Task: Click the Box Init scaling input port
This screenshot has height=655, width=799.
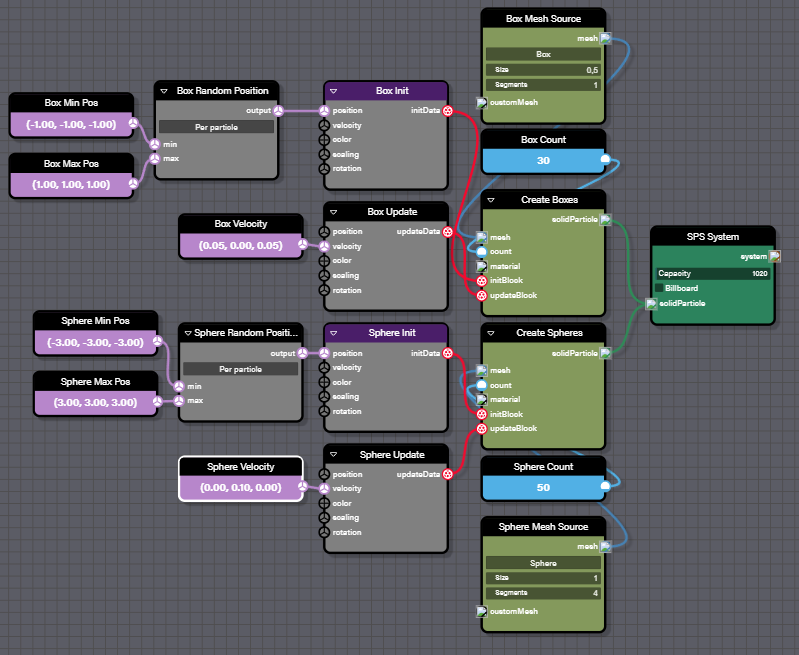Action: coord(324,154)
